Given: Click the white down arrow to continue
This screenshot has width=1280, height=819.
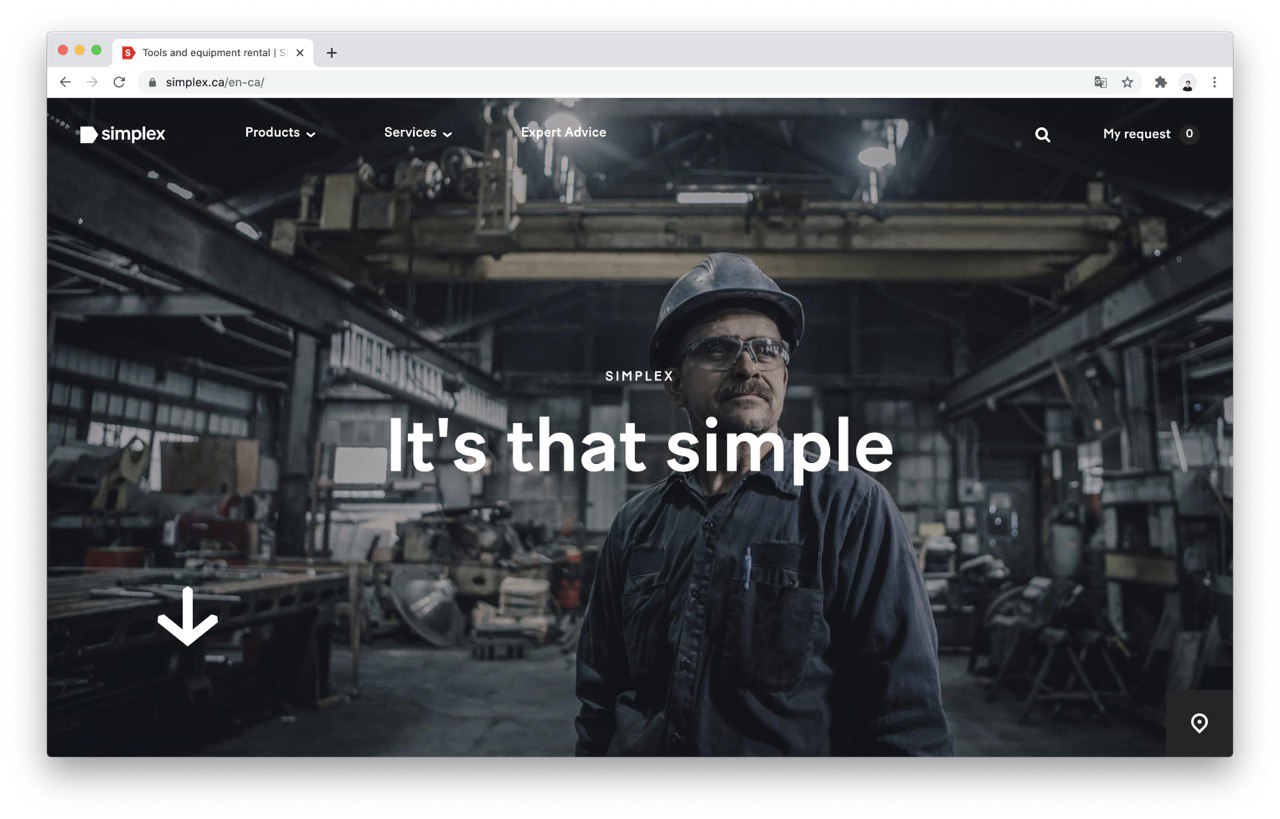Looking at the screenshot, I should pos(187,616).
